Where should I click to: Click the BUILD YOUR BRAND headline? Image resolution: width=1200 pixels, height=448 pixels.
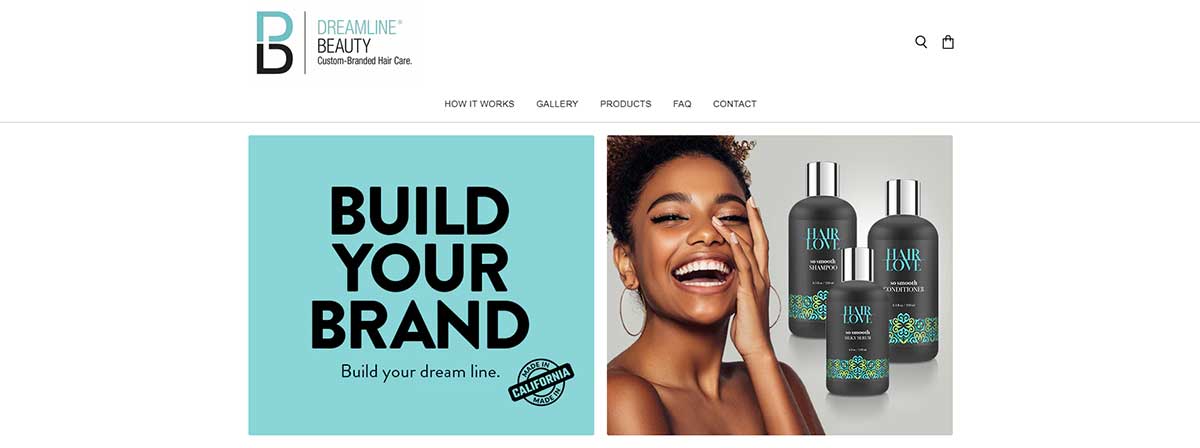420,268
